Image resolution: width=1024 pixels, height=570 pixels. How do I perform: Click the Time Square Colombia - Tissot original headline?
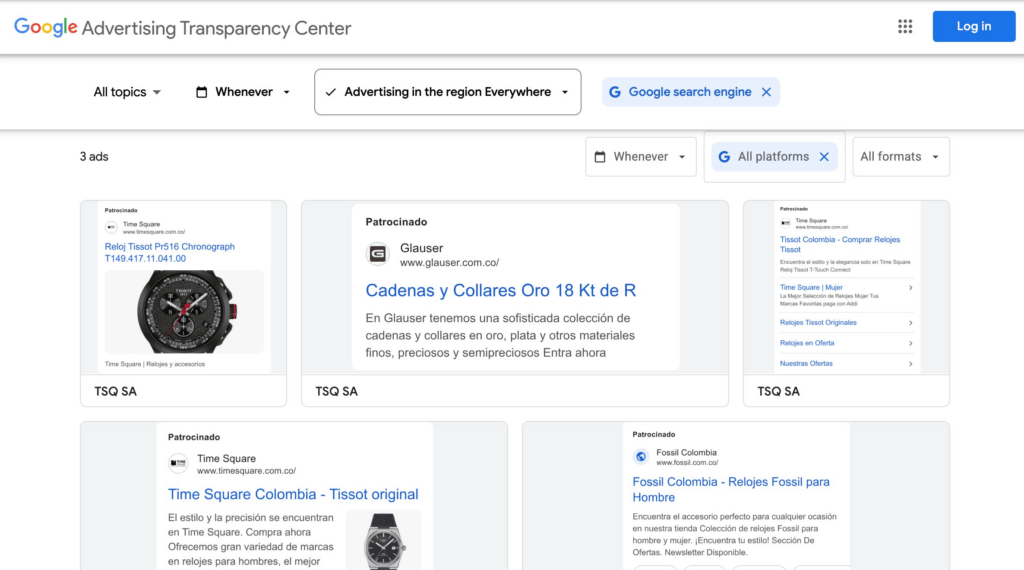293,494
